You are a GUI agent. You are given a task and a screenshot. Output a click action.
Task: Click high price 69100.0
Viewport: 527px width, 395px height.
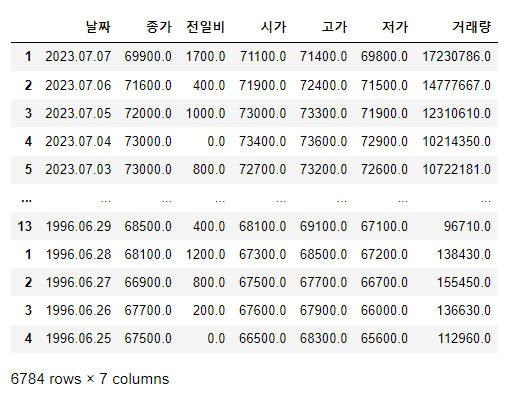pyautogui.click(x=323, y=226)
